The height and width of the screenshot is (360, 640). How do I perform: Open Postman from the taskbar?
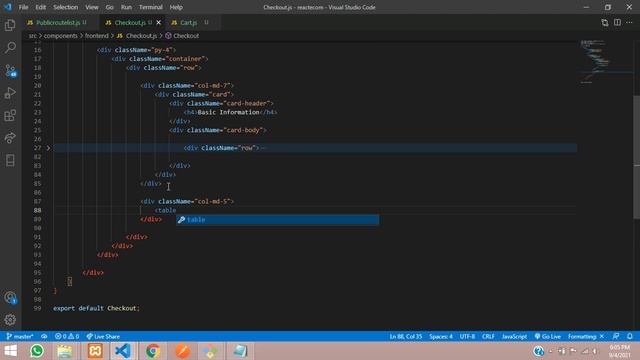tap(182, 351)
